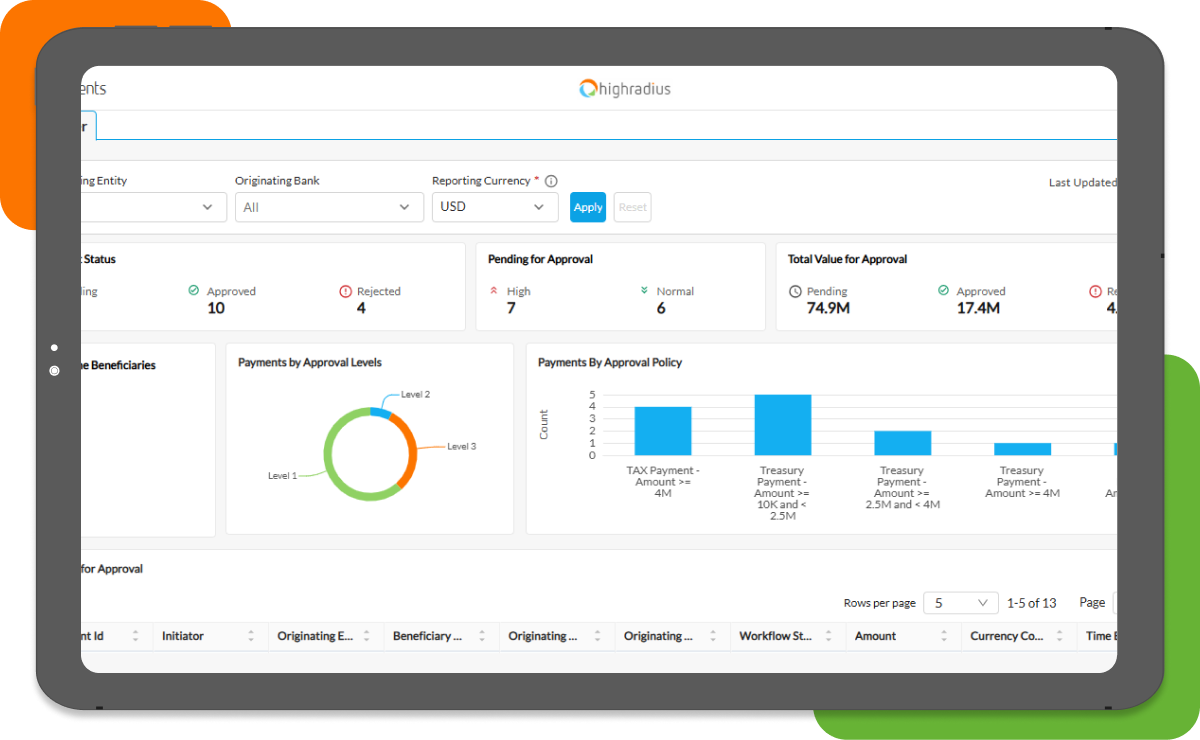This screenshot has height=740, width=1200.
Task: Click the Initiator column header
Action: pos(183,636)
